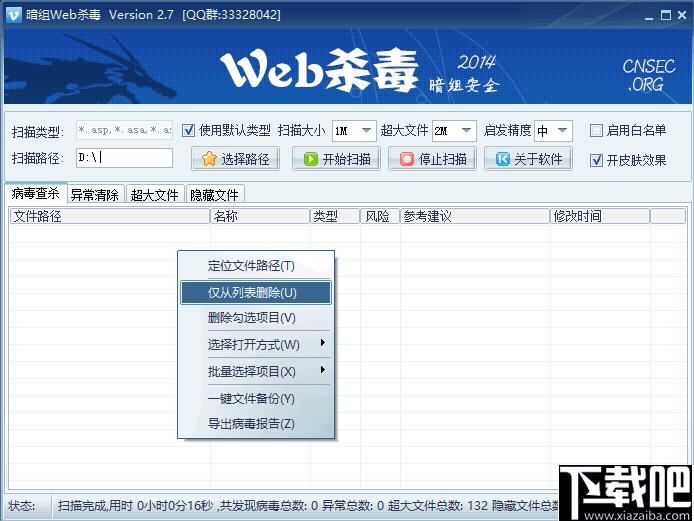Image resolution: width=694 pixels, height=521 pixels.
Task: Click the app logo icon in title bar
Action: pos(14,15)
